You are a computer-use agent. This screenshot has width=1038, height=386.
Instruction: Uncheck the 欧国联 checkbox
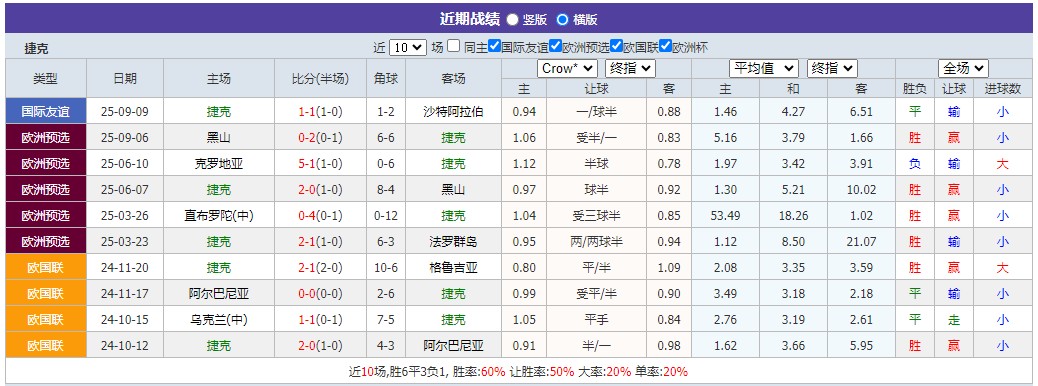coord(616,46)
